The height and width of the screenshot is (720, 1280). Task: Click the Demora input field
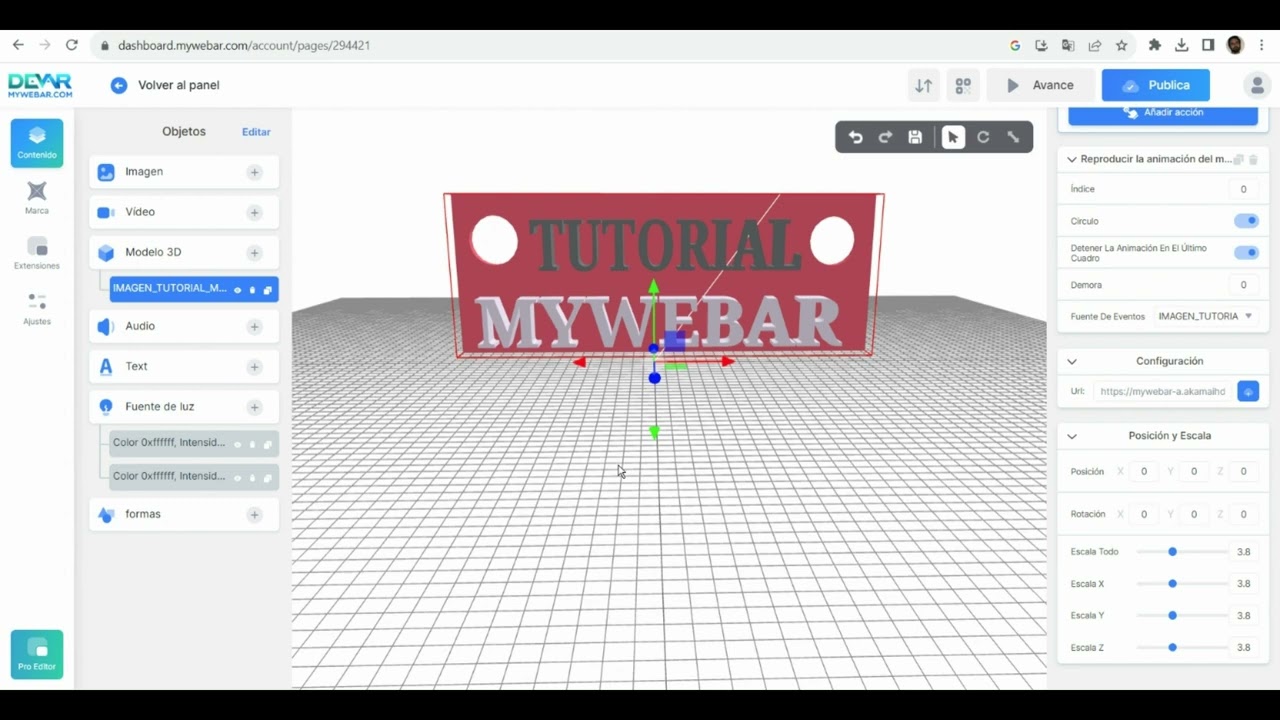(x=1243, y=285)
